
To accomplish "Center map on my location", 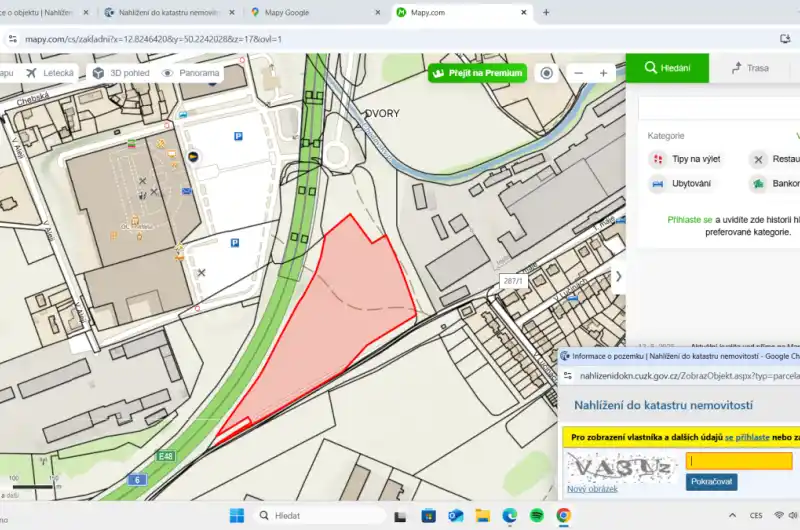I will [x=546, y=73].
